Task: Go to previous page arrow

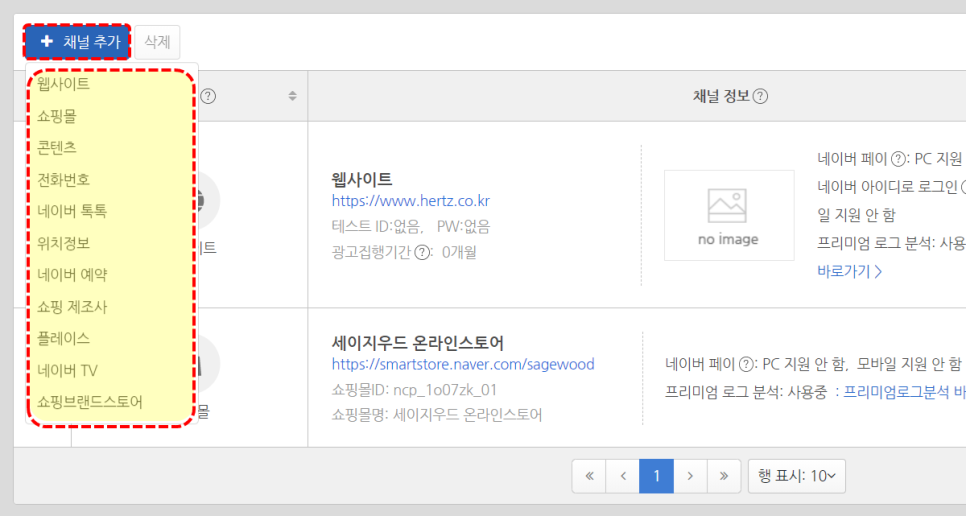Action: click(623, 476)
